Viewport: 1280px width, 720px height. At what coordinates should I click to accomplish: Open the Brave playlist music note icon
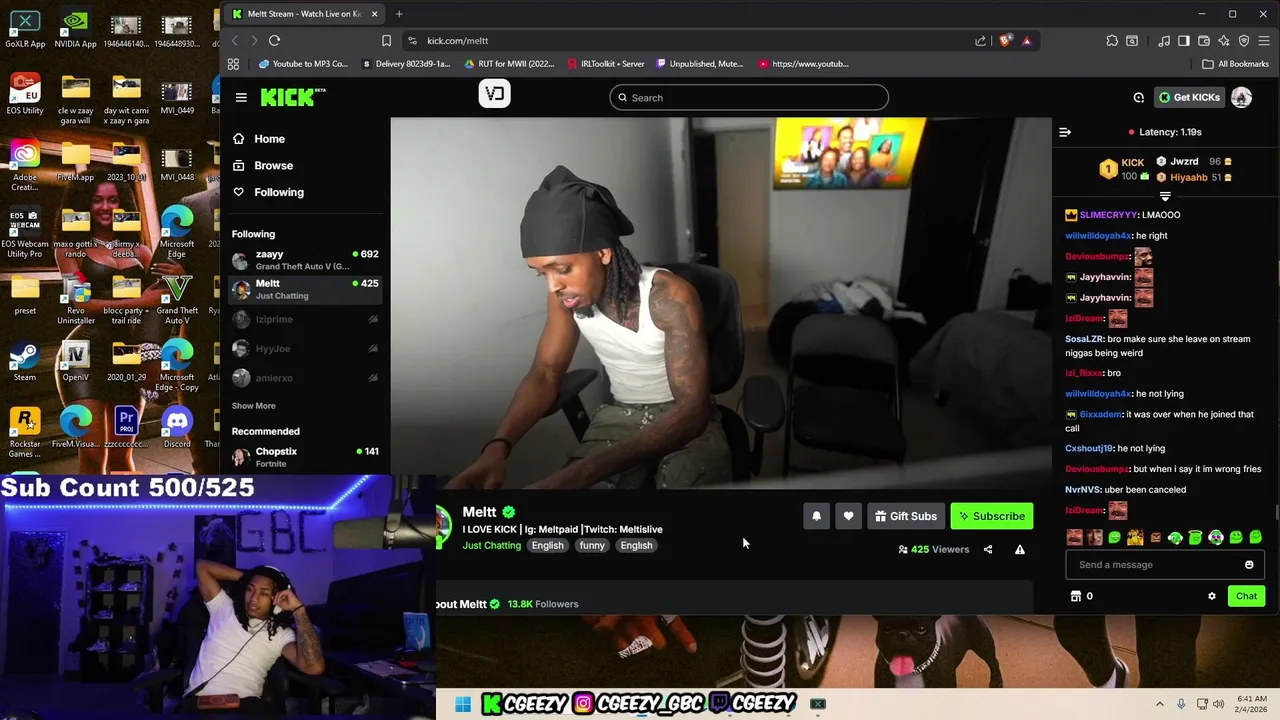(1164, 41)
